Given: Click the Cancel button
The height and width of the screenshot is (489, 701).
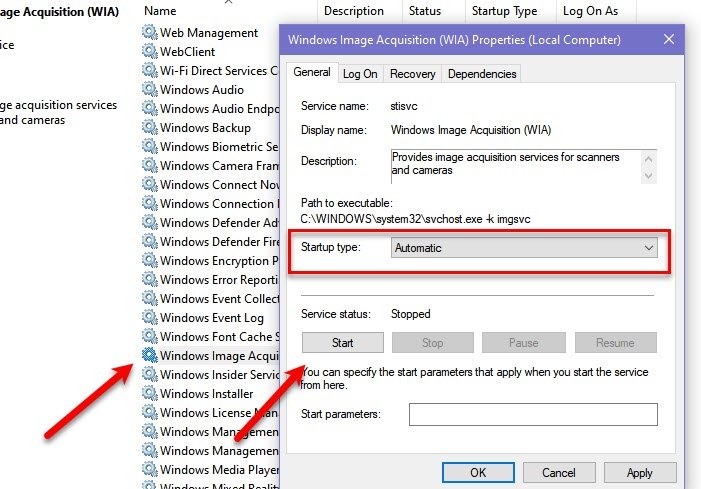Looking at the screenshot, I should point(559,472).
